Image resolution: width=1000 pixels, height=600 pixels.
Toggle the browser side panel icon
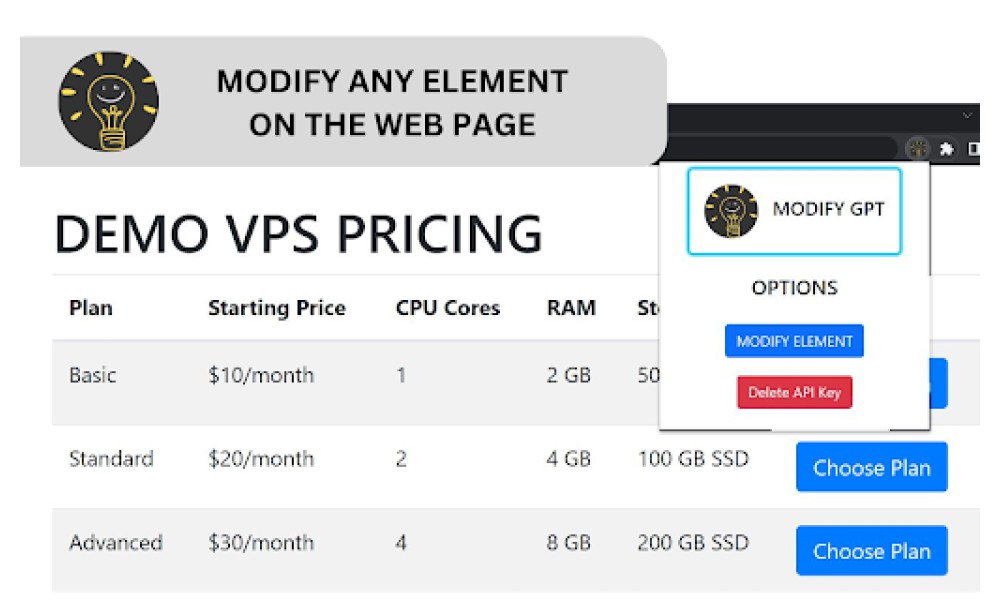point(974,149)
